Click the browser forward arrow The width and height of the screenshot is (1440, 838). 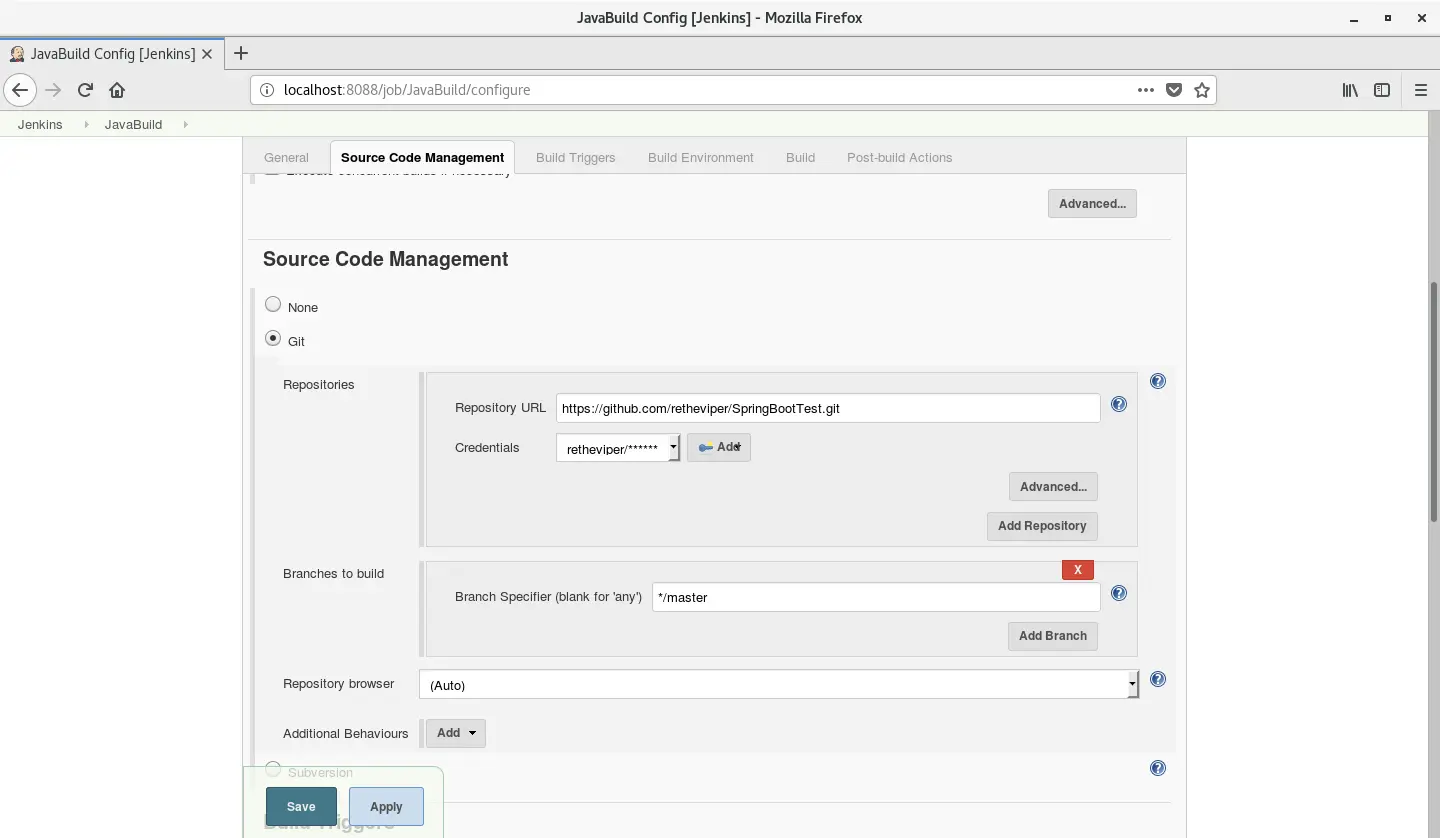53,90
